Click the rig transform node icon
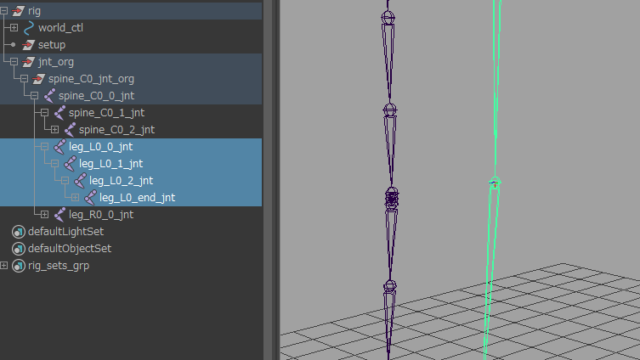 18,11
